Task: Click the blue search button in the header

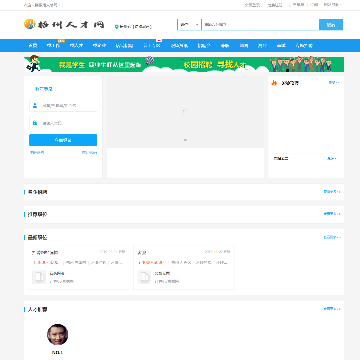Action: click(331, 25)
